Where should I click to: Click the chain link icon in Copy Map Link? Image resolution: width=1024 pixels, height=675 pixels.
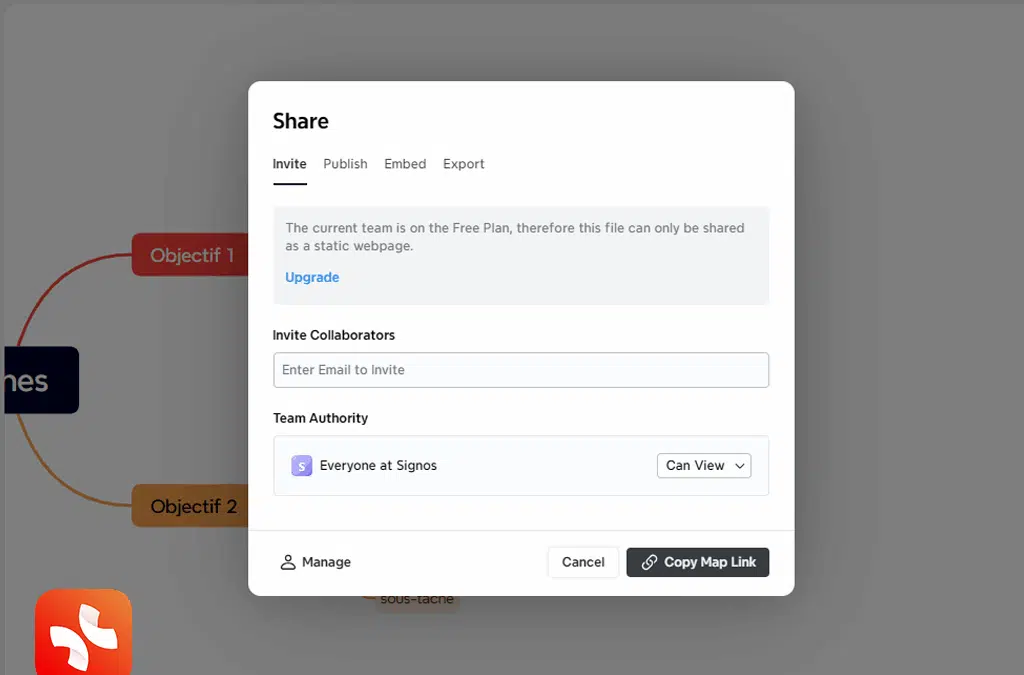pos(649,562)
